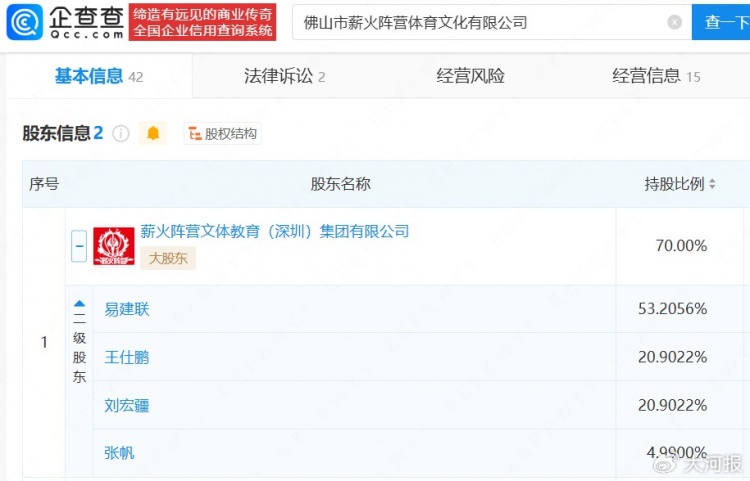This screenshot has width=750, height=481.
Task: Collapse the 二级股东 arrow
Action: click(80, 304)
